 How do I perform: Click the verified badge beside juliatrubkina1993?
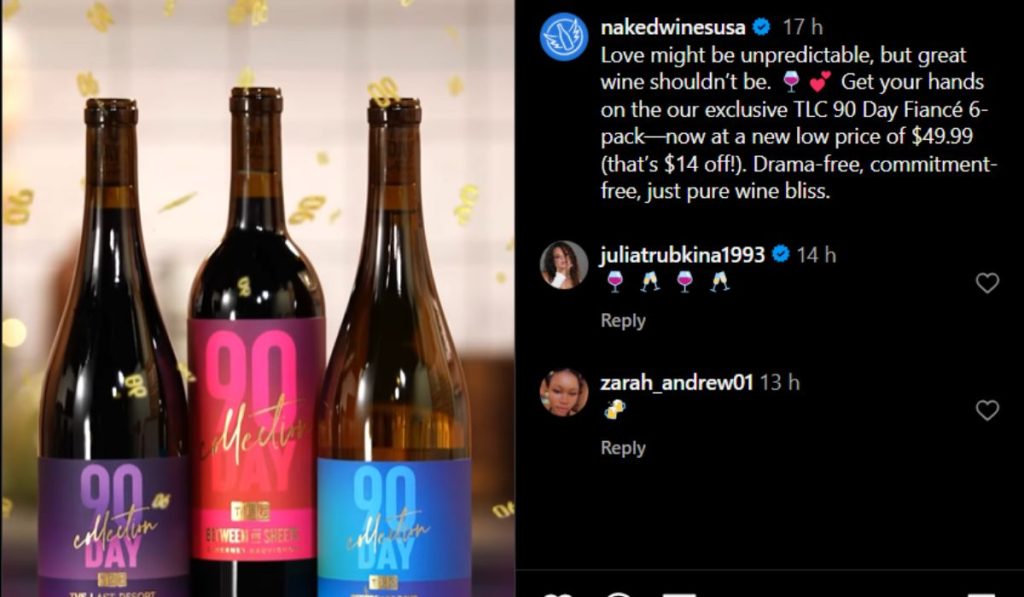(x=781, y=255)
